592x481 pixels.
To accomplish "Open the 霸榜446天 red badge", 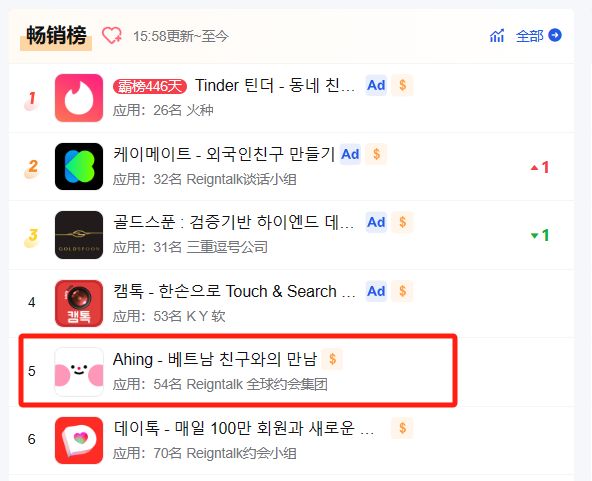I will point(150,86).
